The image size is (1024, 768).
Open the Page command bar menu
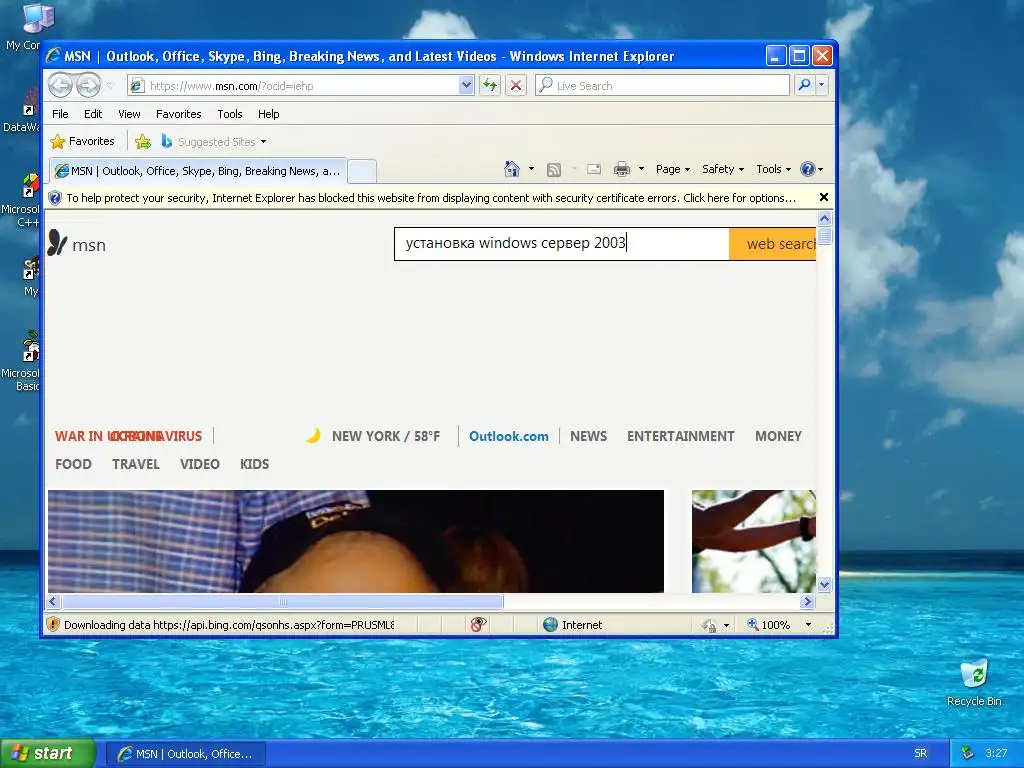click(x=673, y=169)
